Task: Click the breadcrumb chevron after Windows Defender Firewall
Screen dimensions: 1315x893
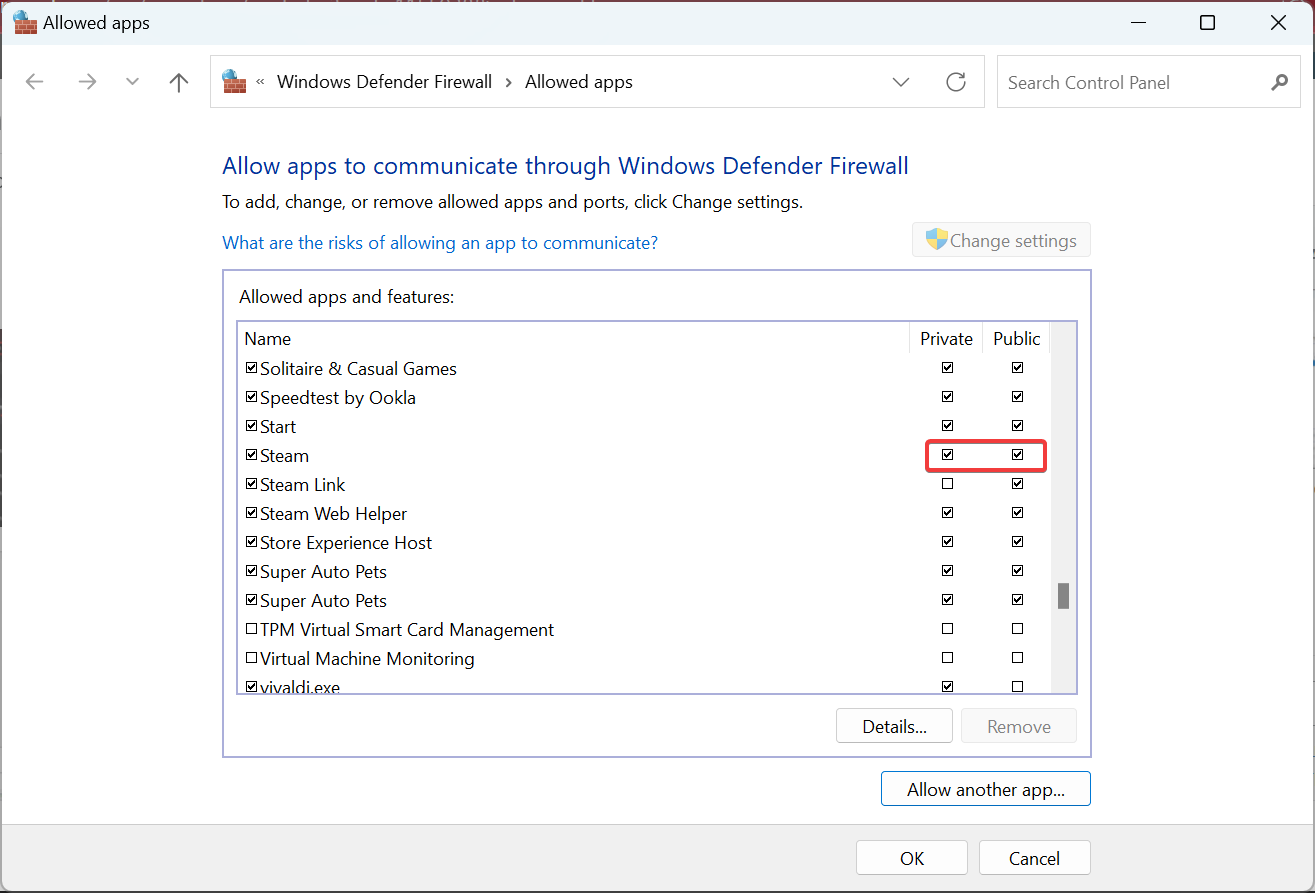Action: pos(509,82)
